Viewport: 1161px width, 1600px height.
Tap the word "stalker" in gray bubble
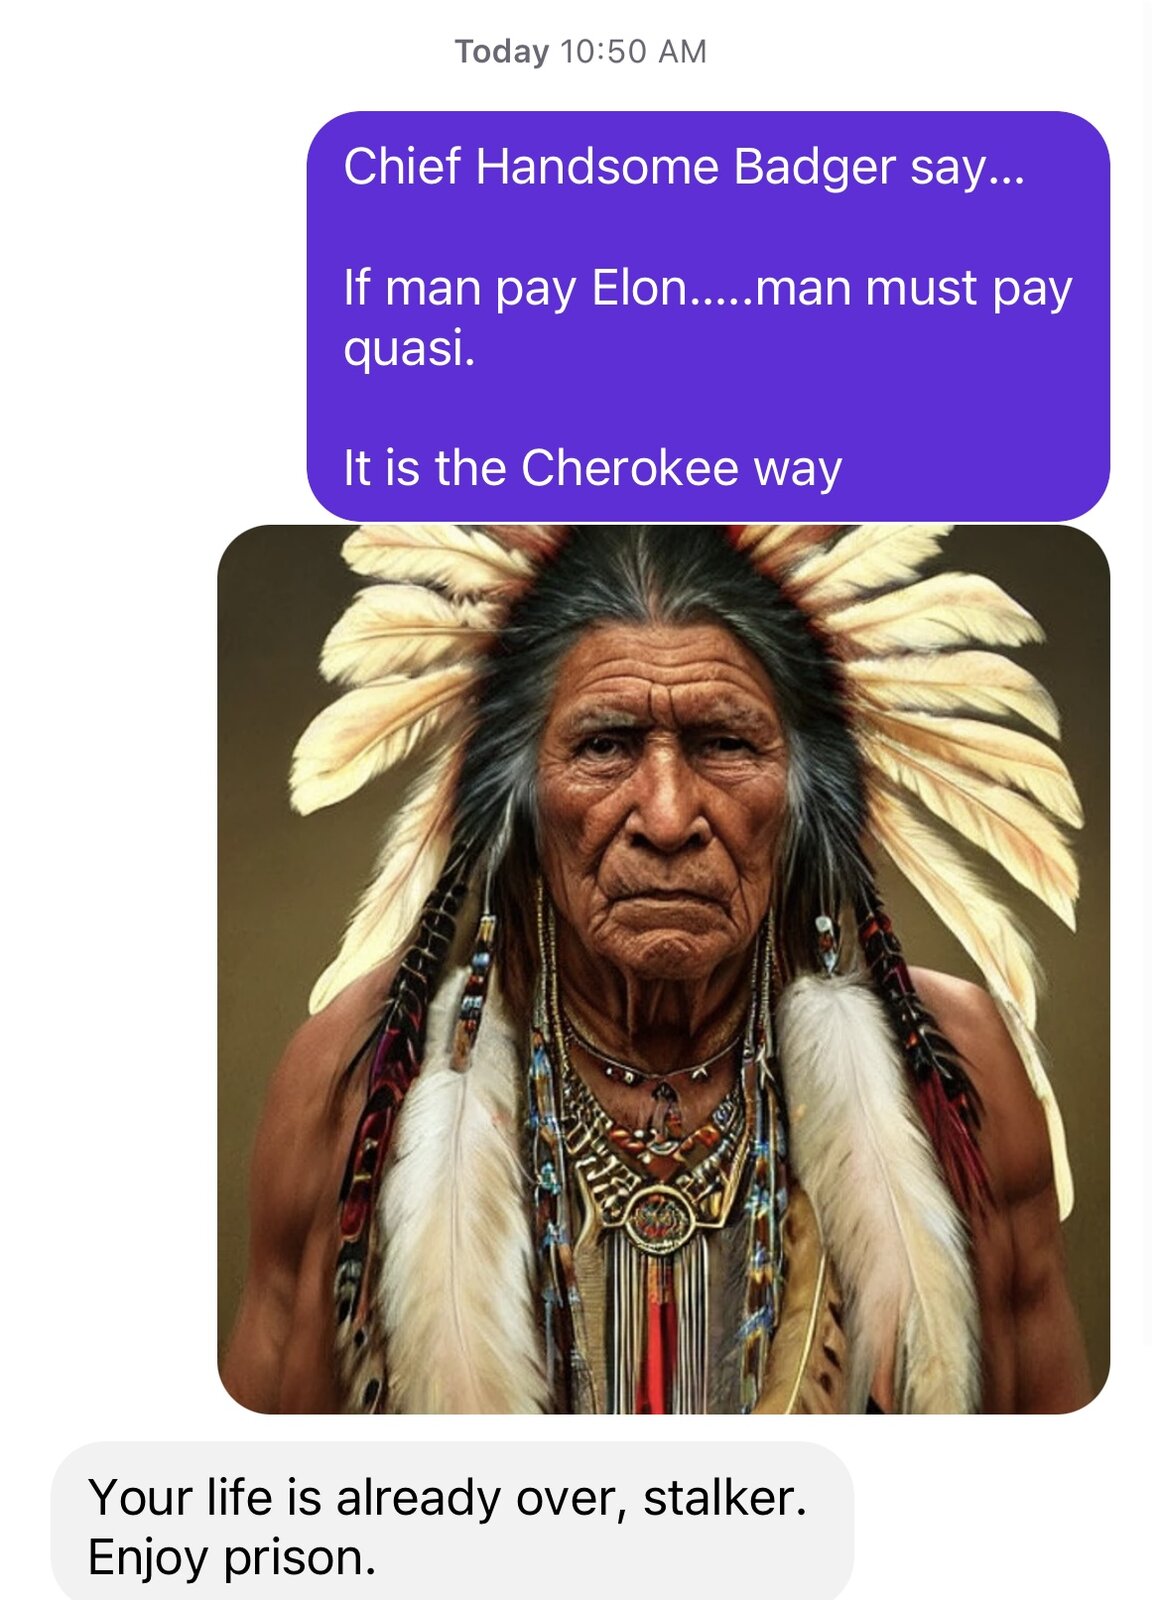(x=719, y=1497)
